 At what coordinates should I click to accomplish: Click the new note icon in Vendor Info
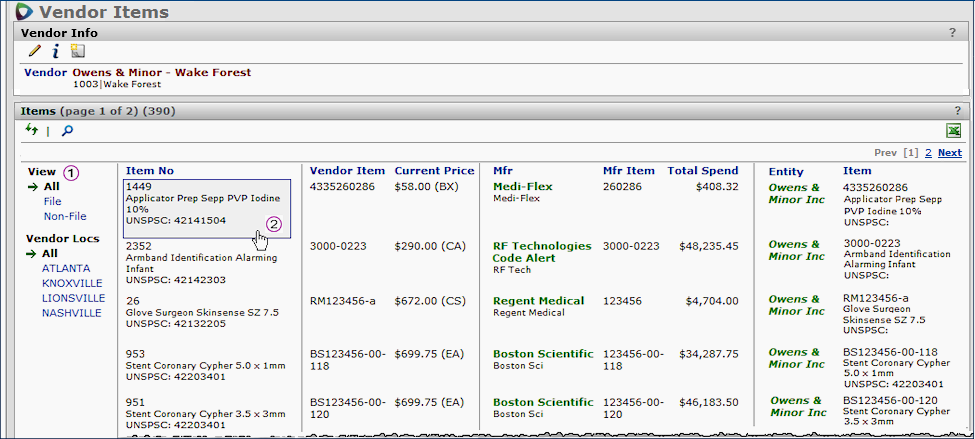pyautogui.click(x=78, y=51)
